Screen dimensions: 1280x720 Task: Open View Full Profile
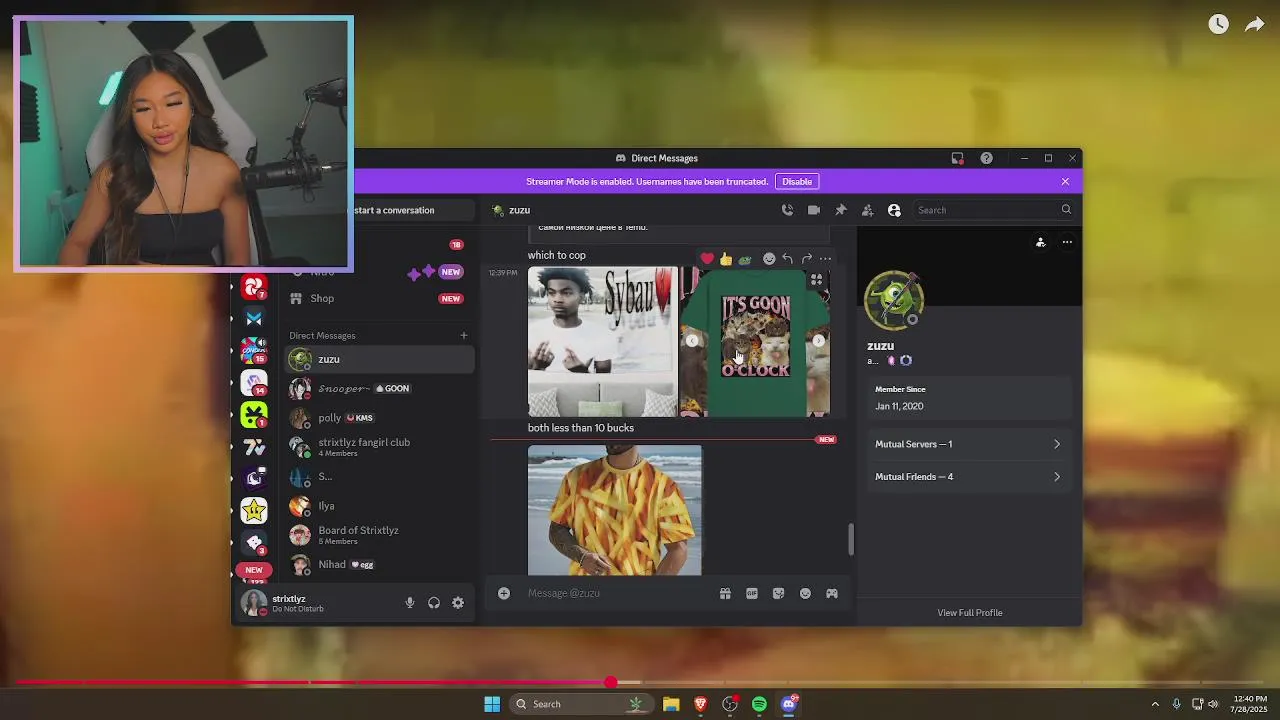tap(970, 613)
